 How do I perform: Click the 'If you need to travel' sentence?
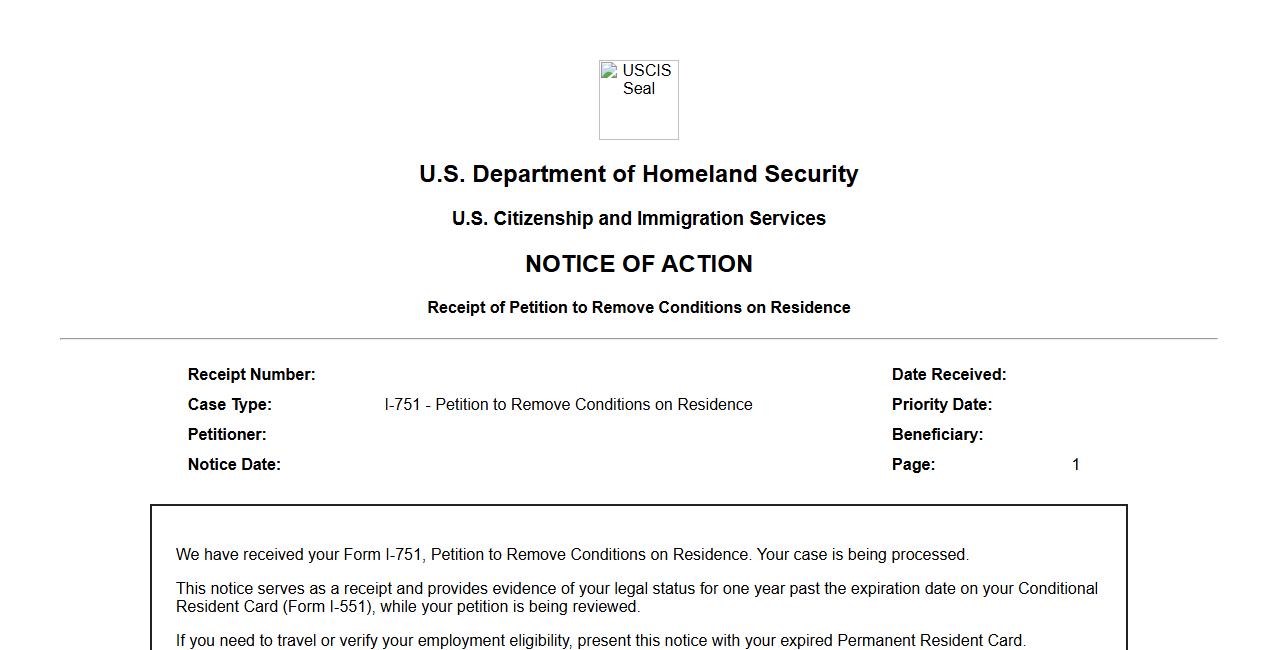click(x=600, y=640)
